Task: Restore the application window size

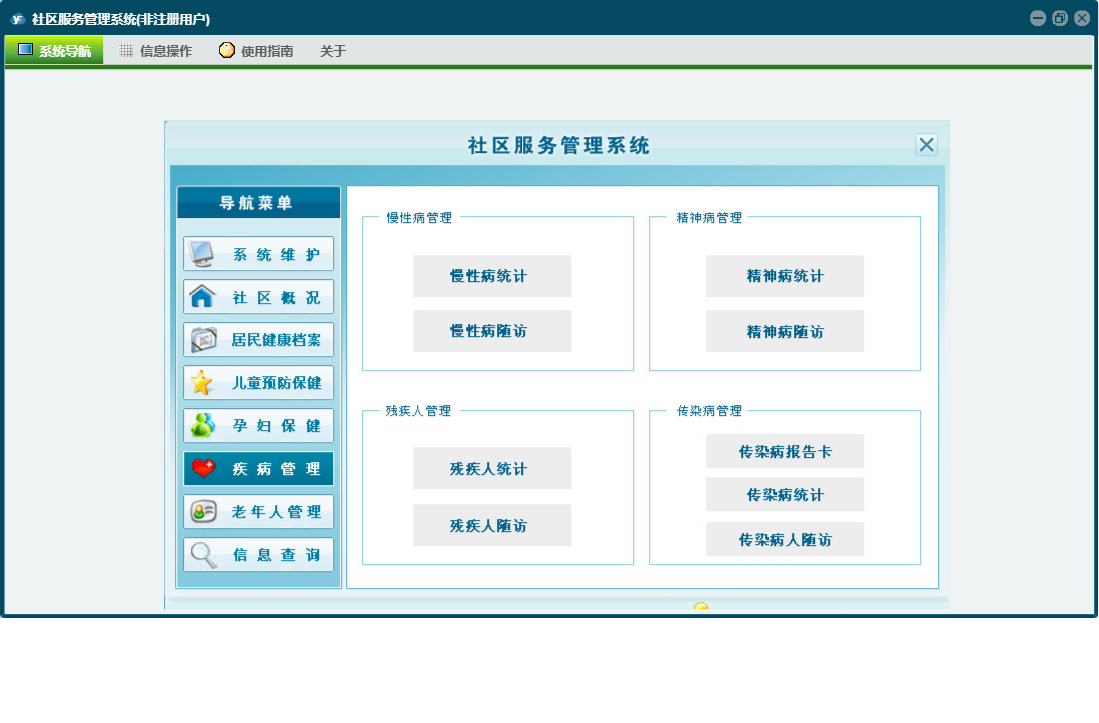Action: 1060,18
